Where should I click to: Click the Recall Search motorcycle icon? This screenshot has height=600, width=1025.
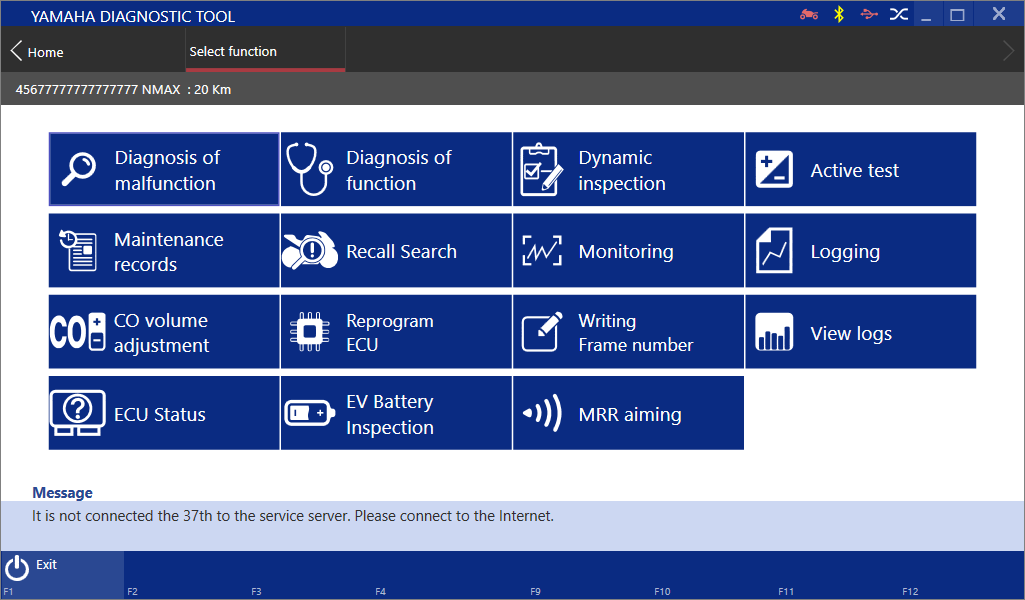(x=310, y=250)
